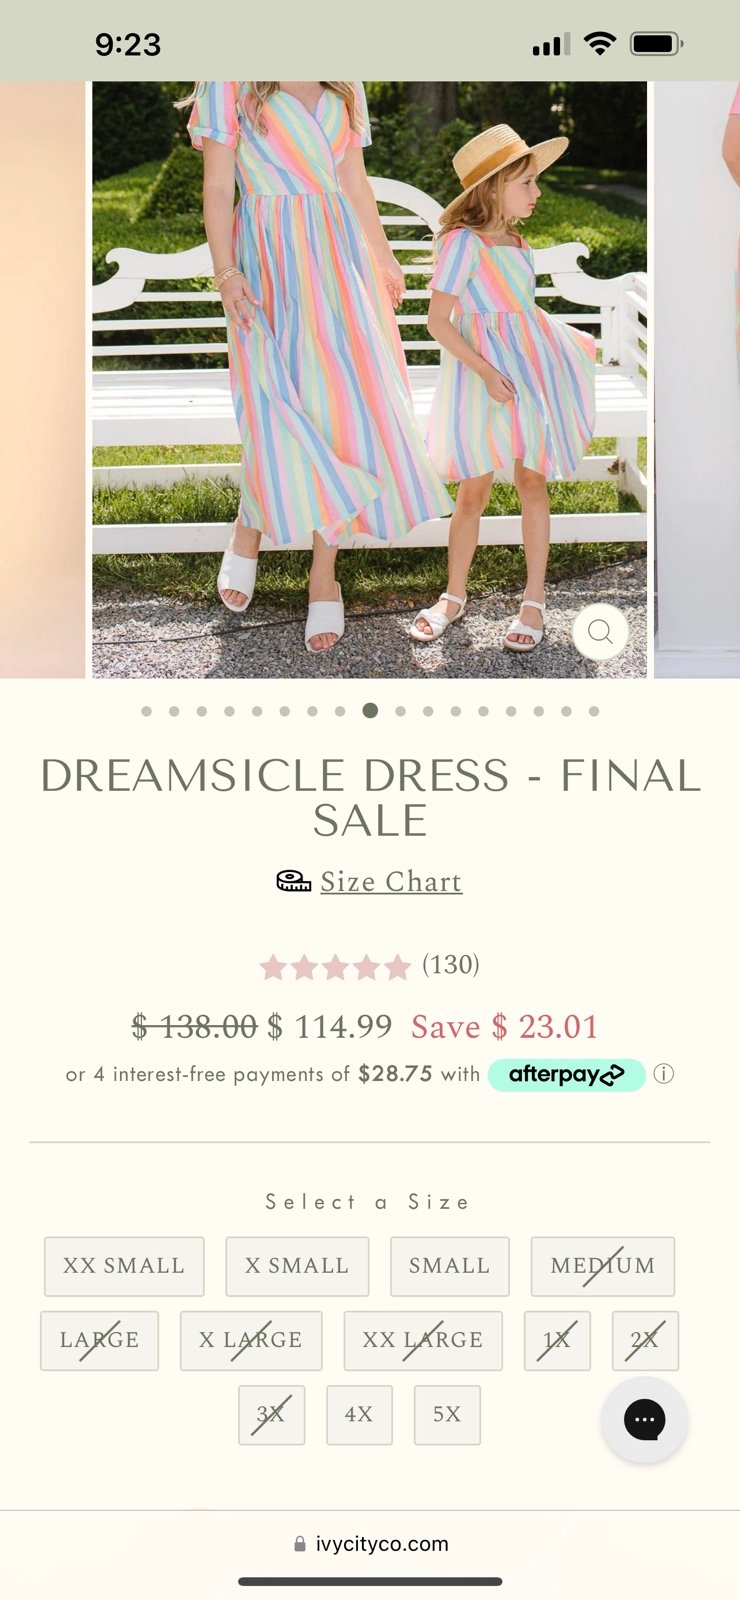This screenshot has height=1600, width=740.
Task: Select the 4X size option
Action: 359,1415
